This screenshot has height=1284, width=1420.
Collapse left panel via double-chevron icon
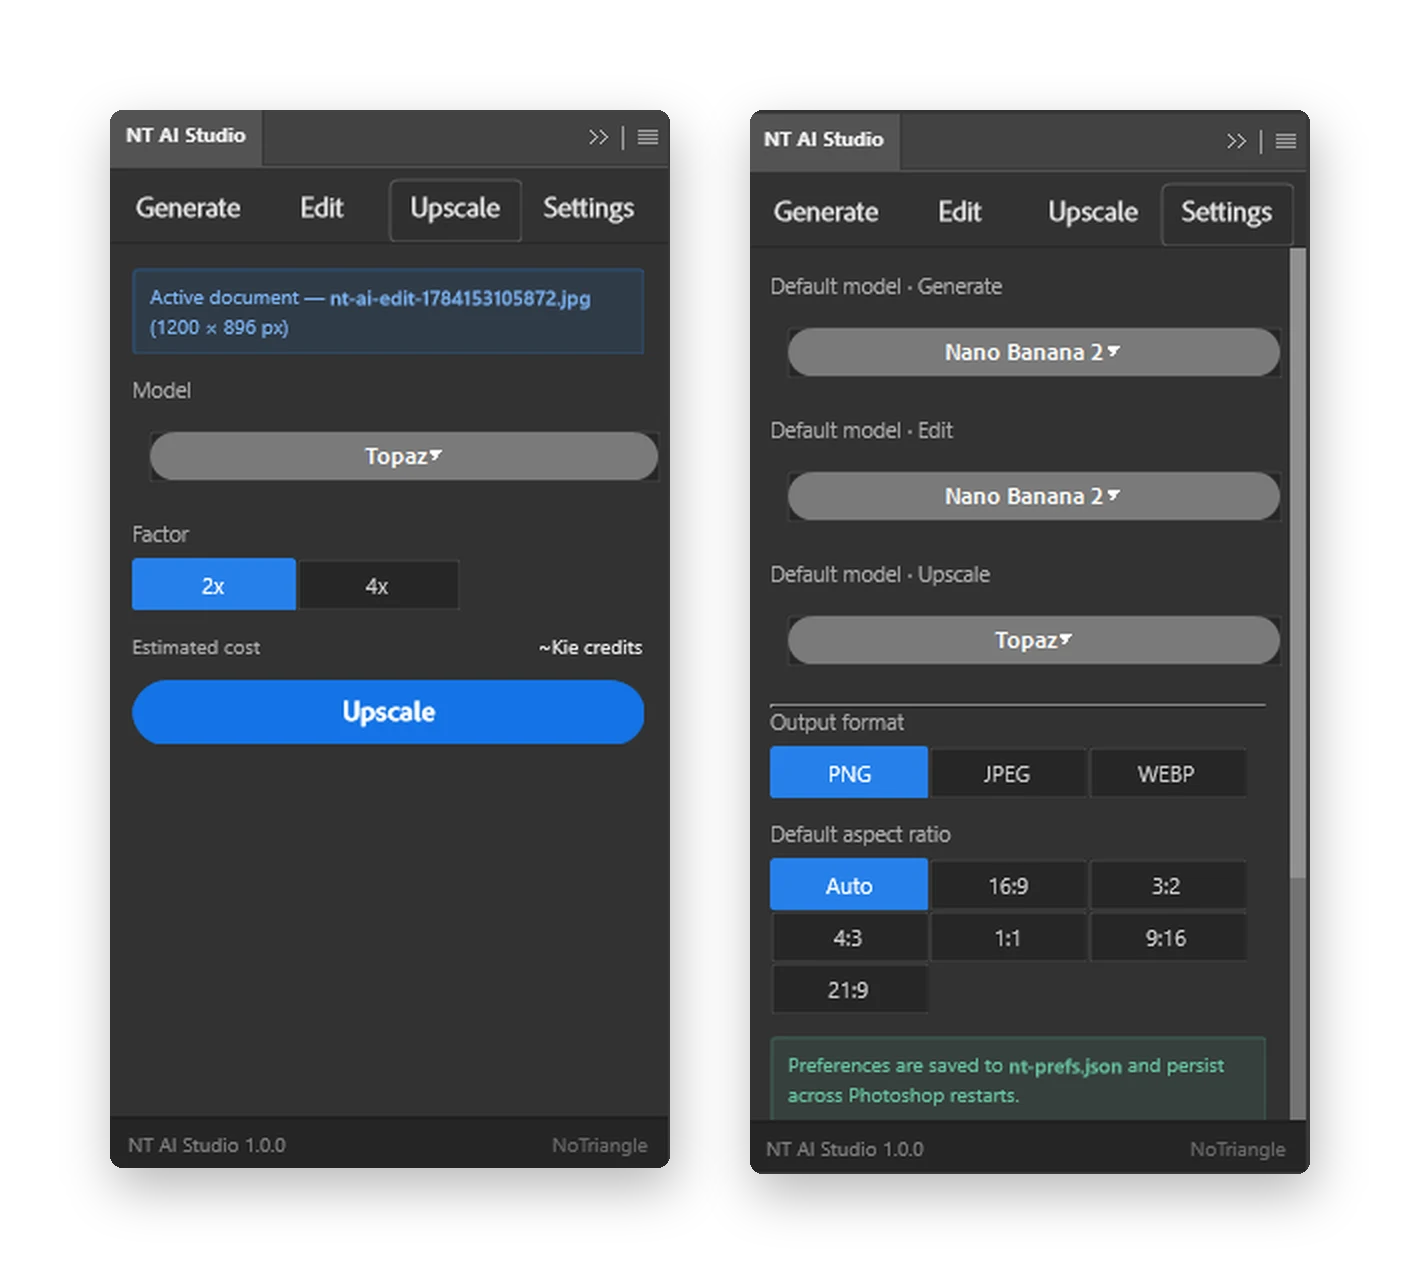(598, 137)
